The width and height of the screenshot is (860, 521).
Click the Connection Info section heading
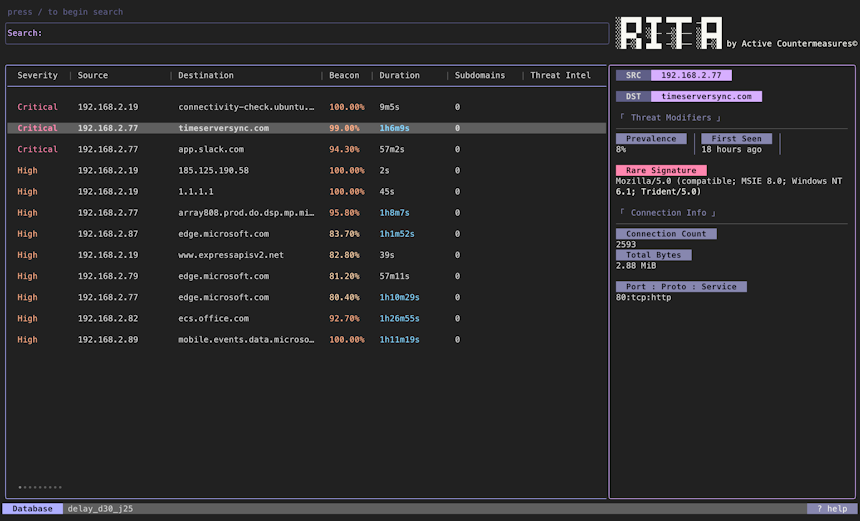[x=668, y=212]
